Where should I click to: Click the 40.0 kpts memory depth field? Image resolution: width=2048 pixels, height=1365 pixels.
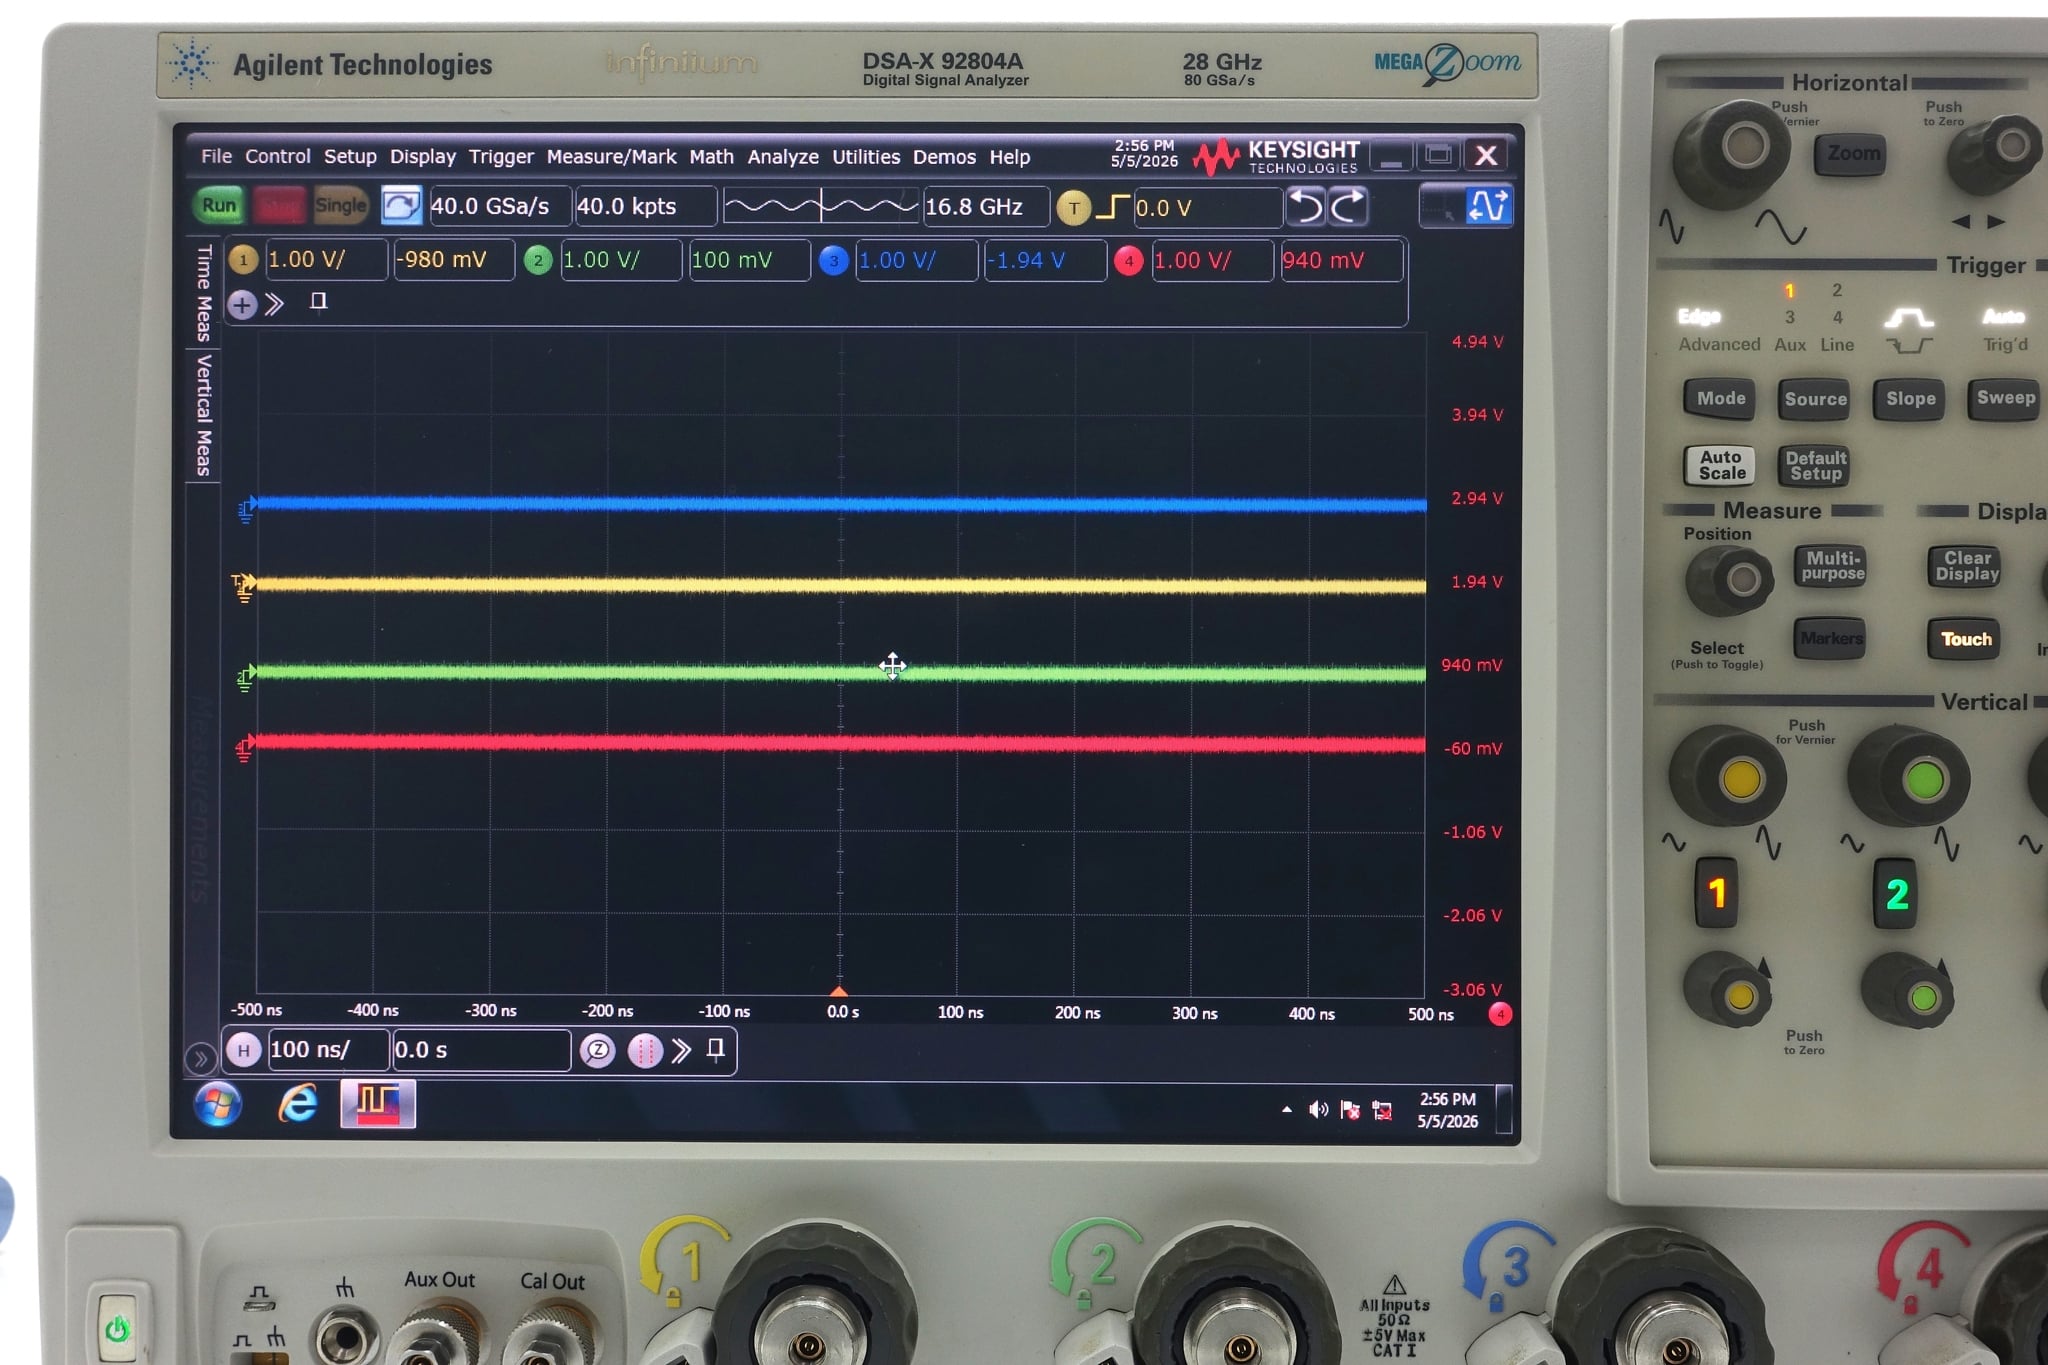tap(645, 206)
